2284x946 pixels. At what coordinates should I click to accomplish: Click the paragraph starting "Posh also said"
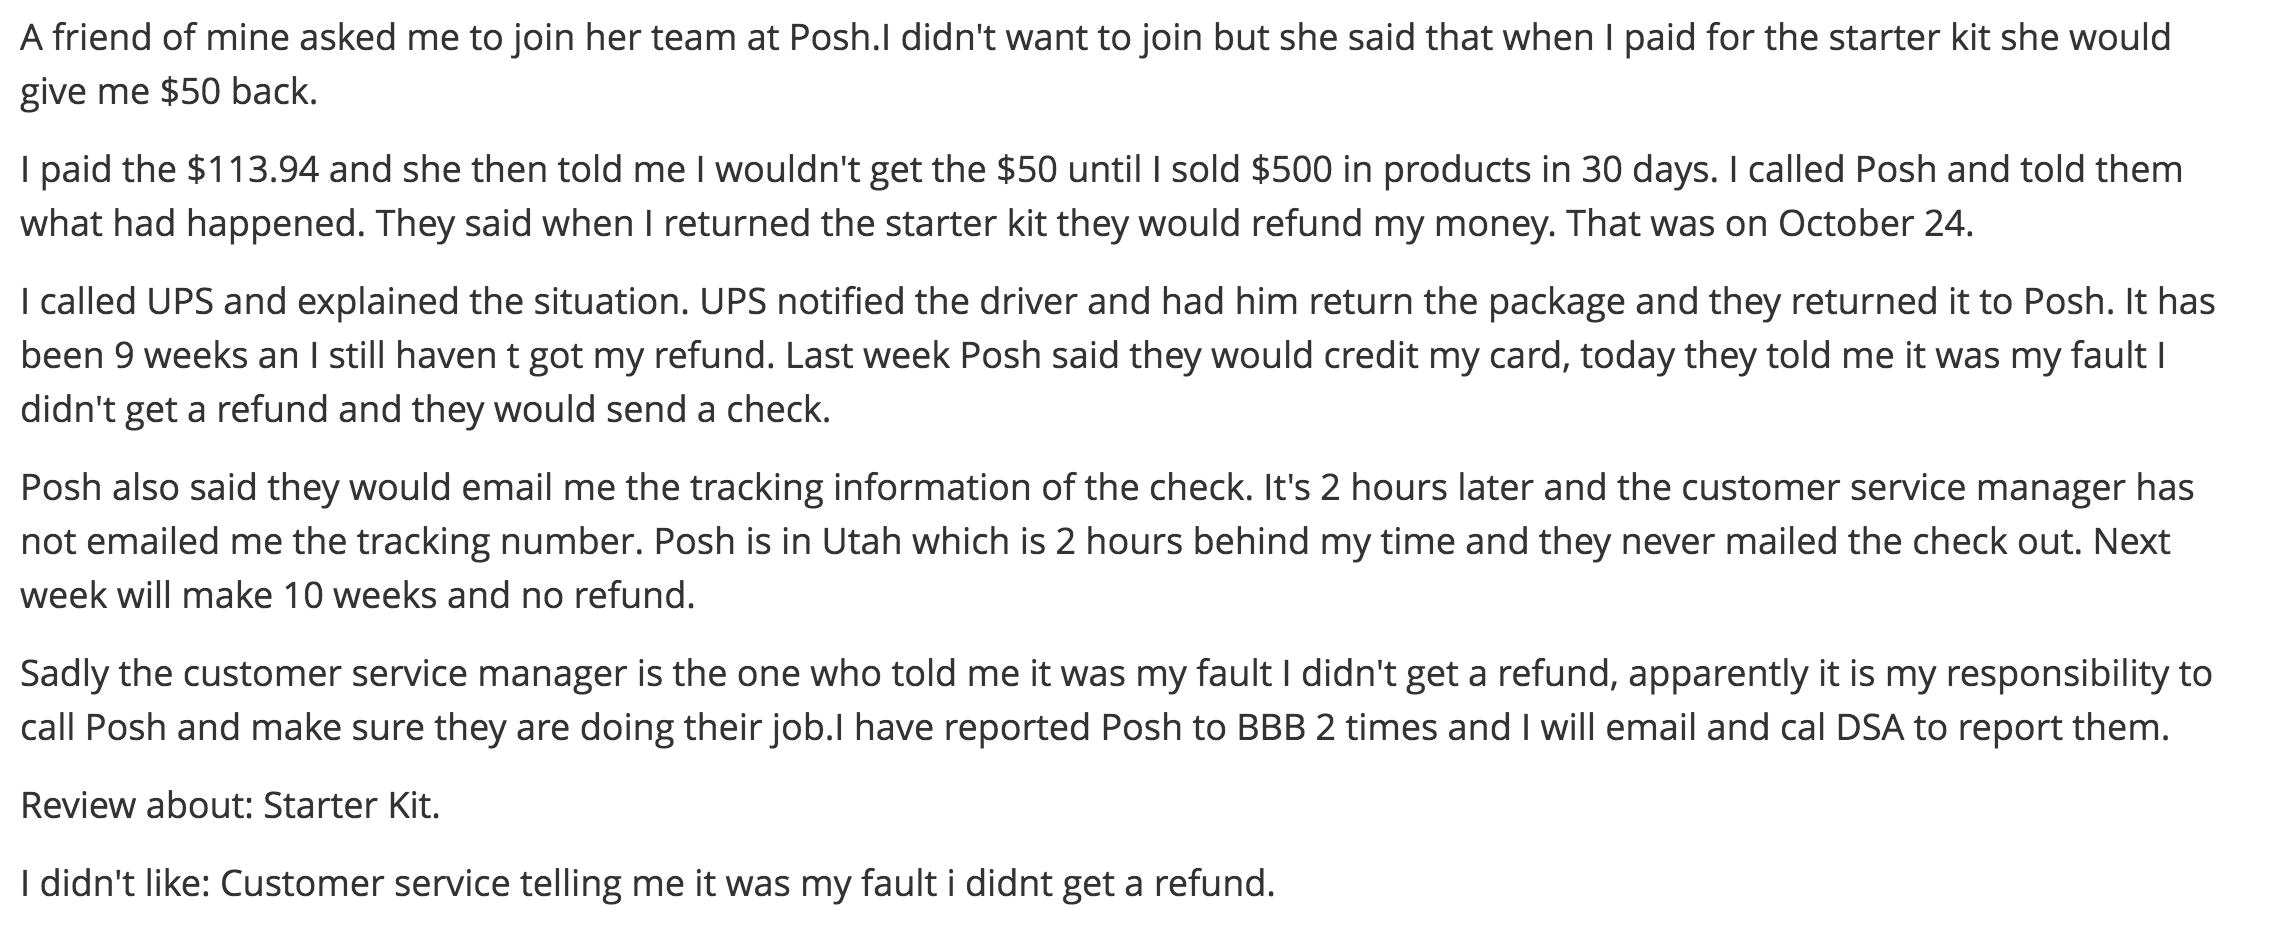click(x=1107, y=541)
